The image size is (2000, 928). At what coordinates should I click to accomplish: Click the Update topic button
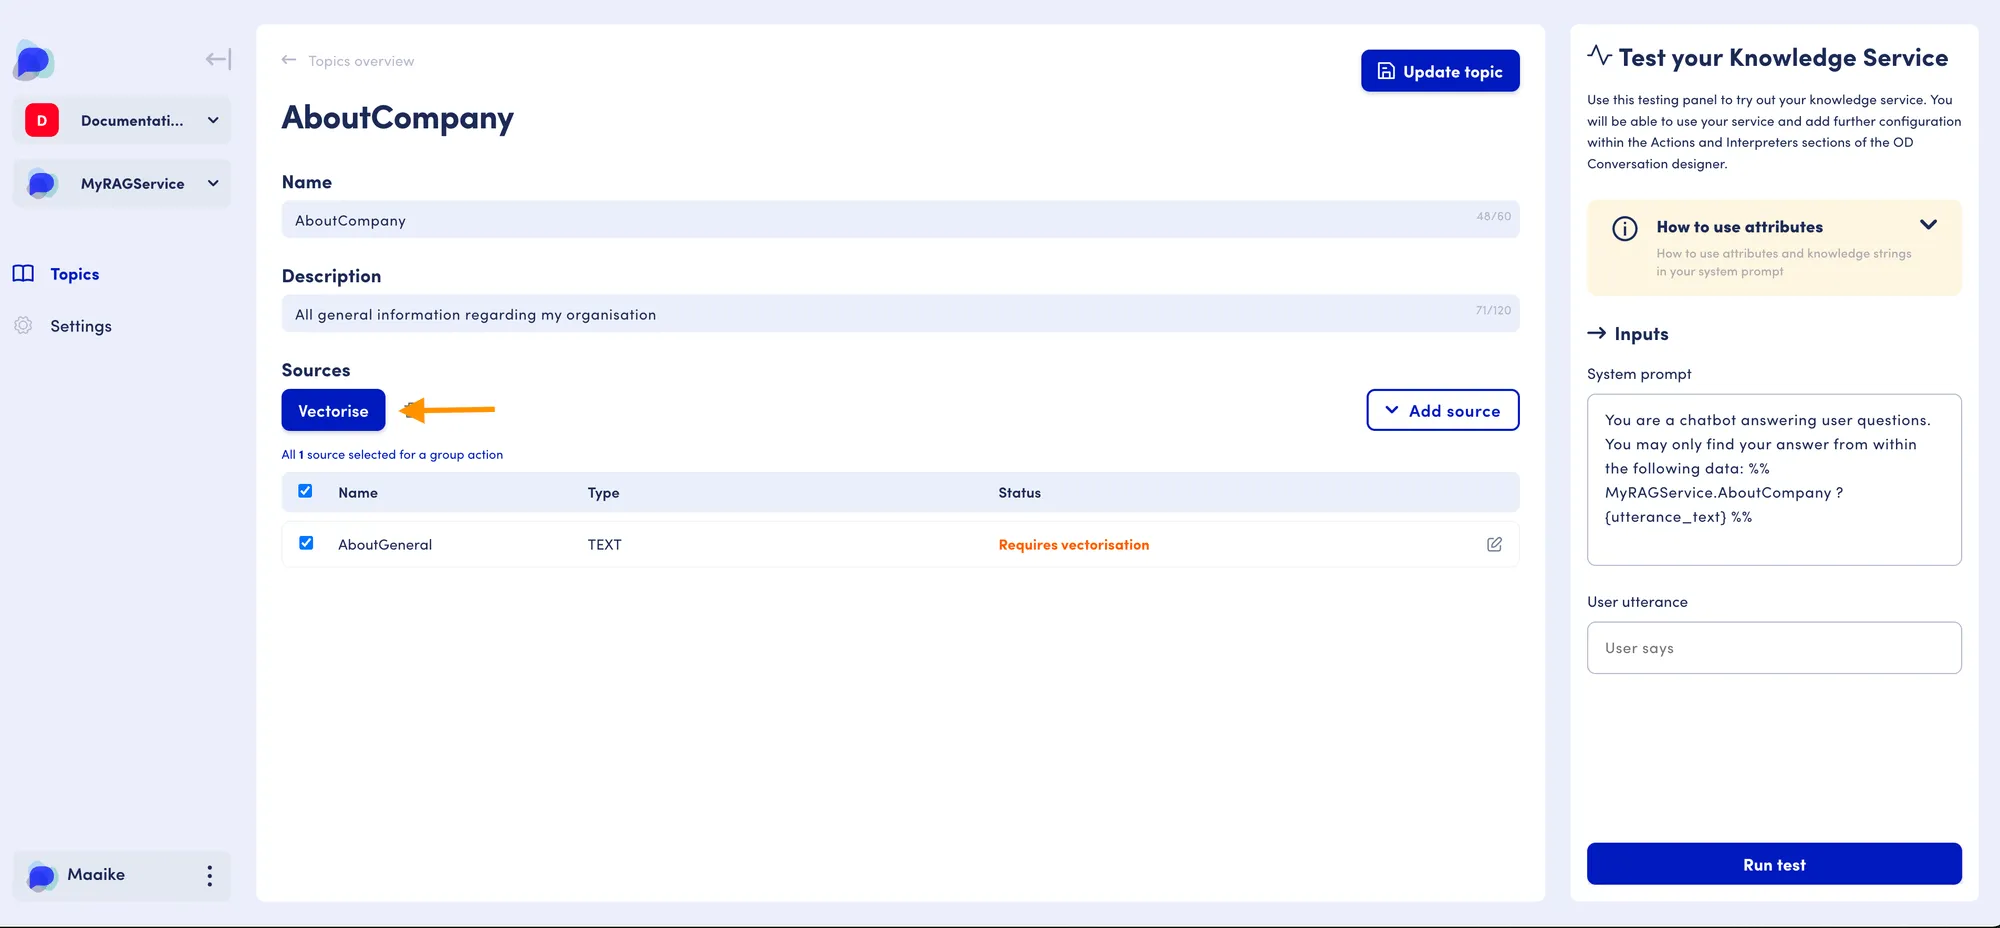click(x=1440, y=71)
